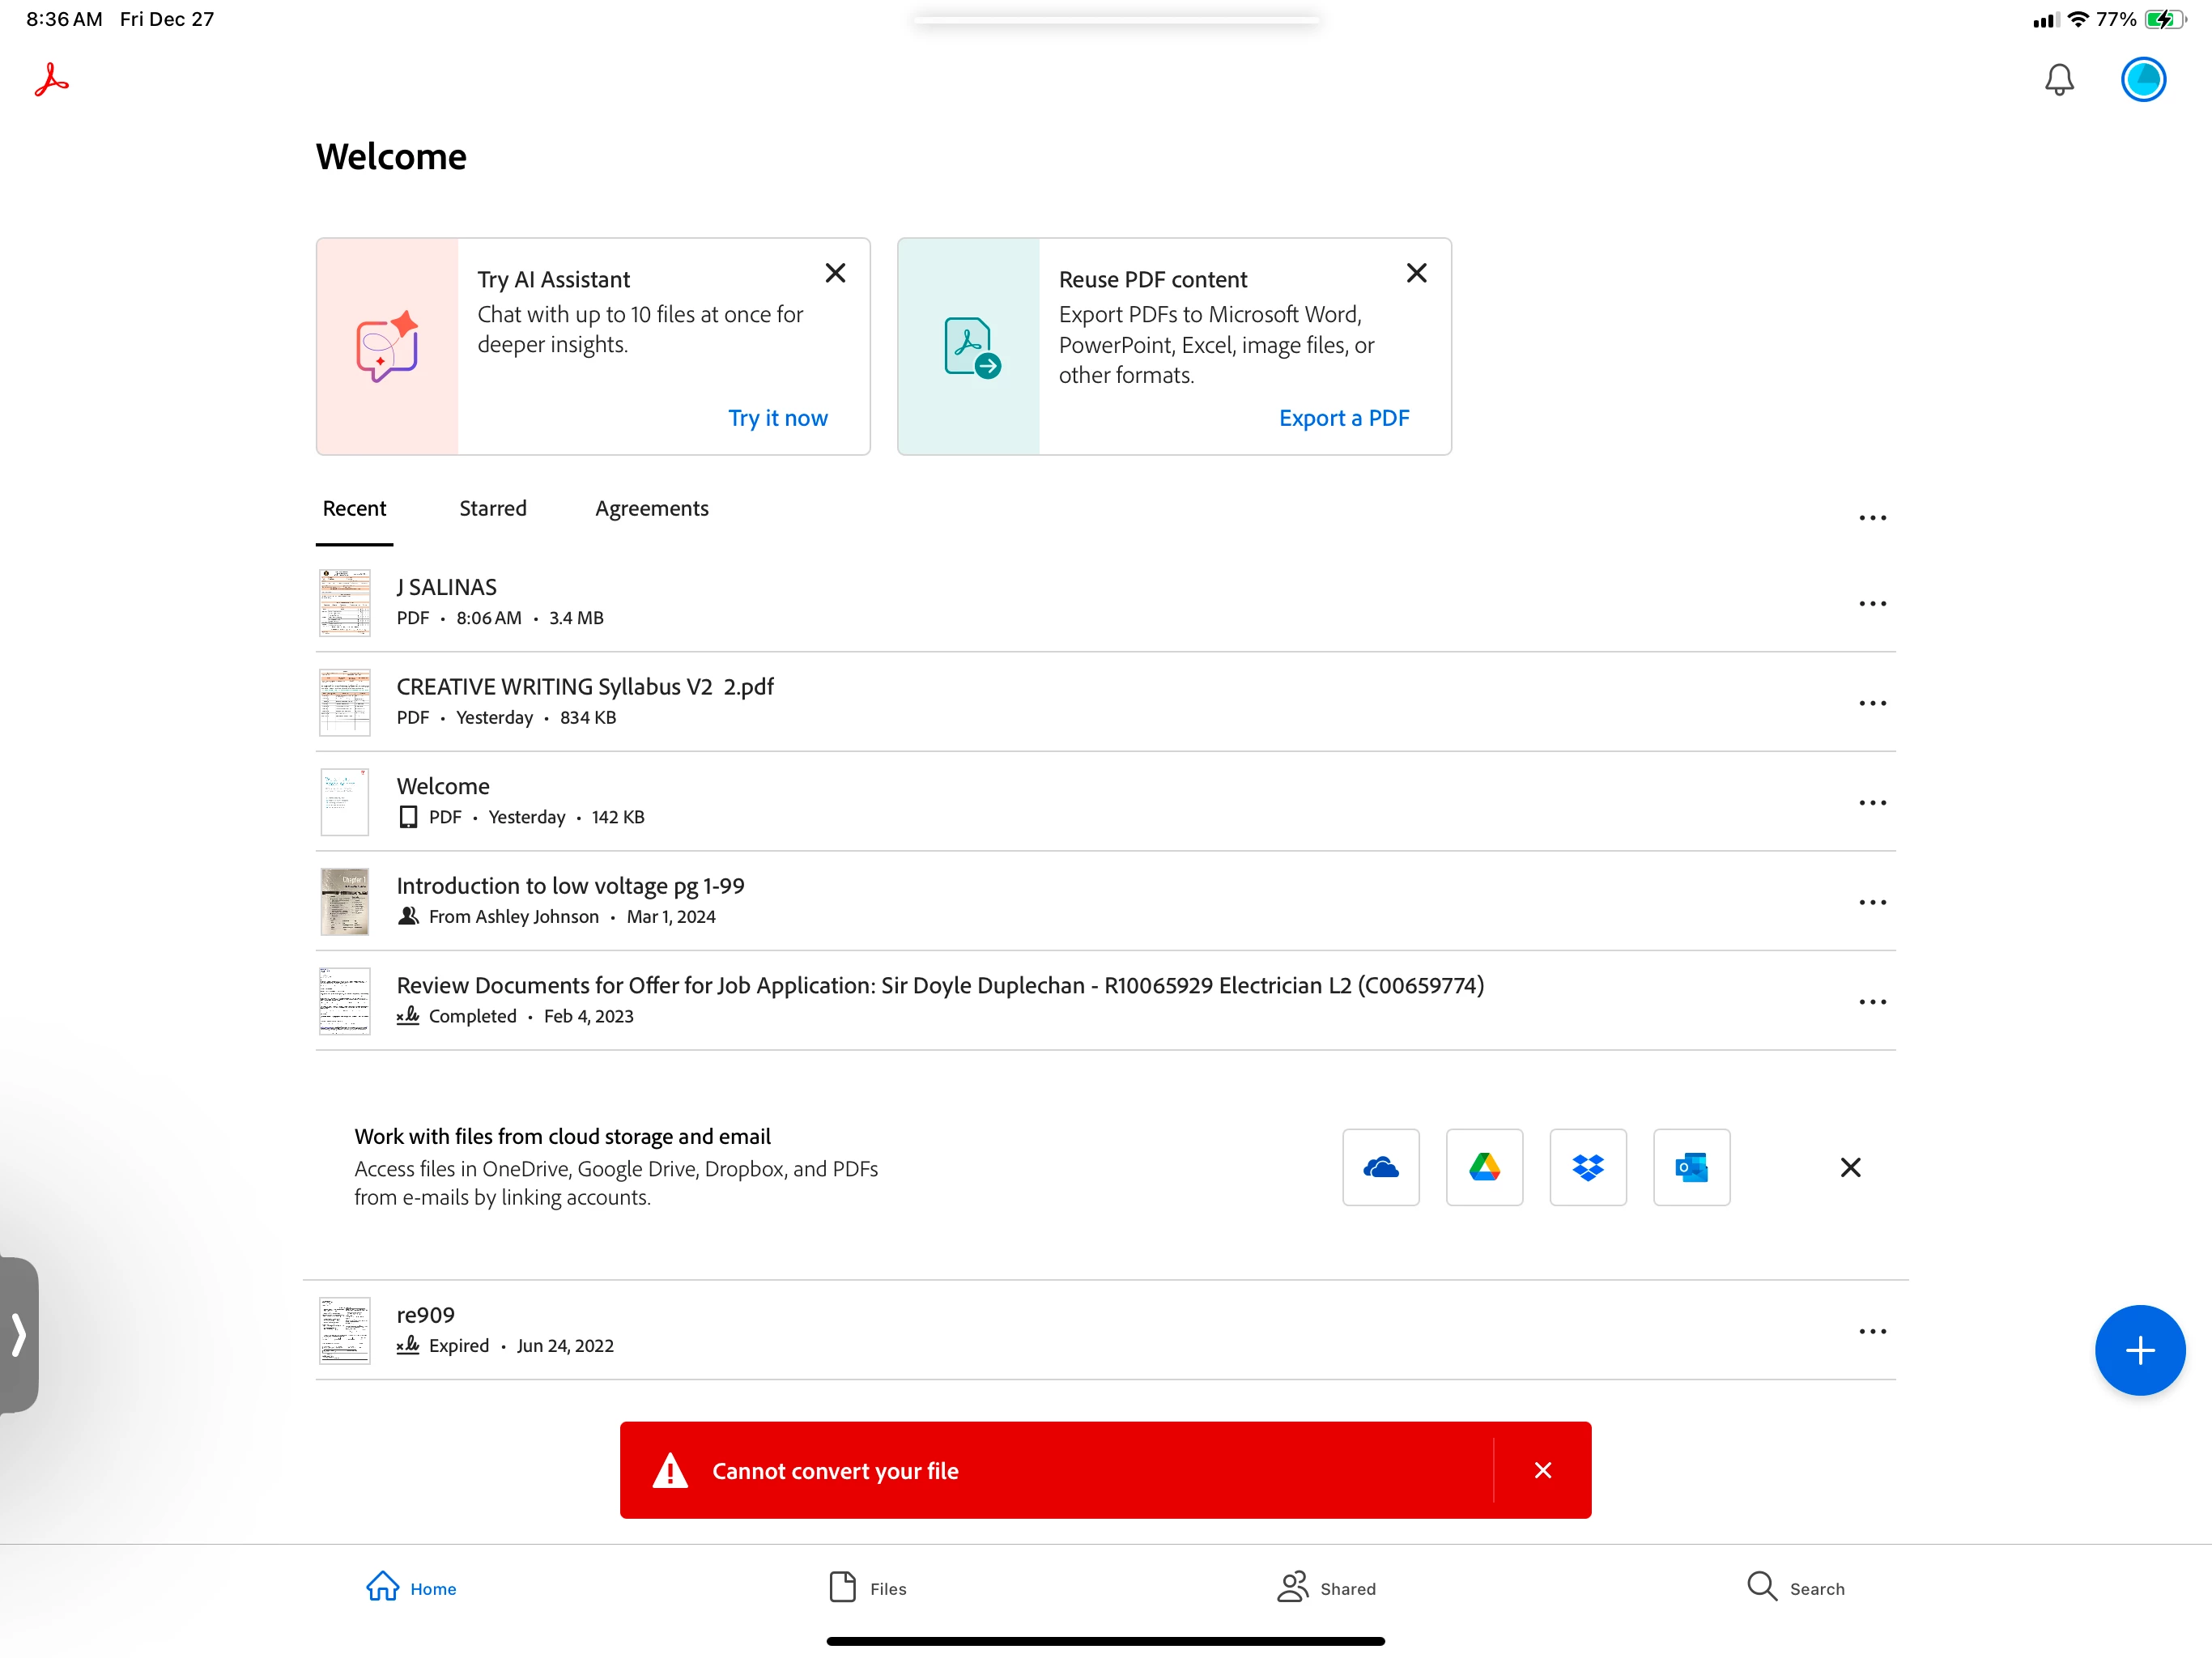This screenshot has width=2212, height=1658.
Task: Switch to the Starred tab
Action: [x=492, y=508]
